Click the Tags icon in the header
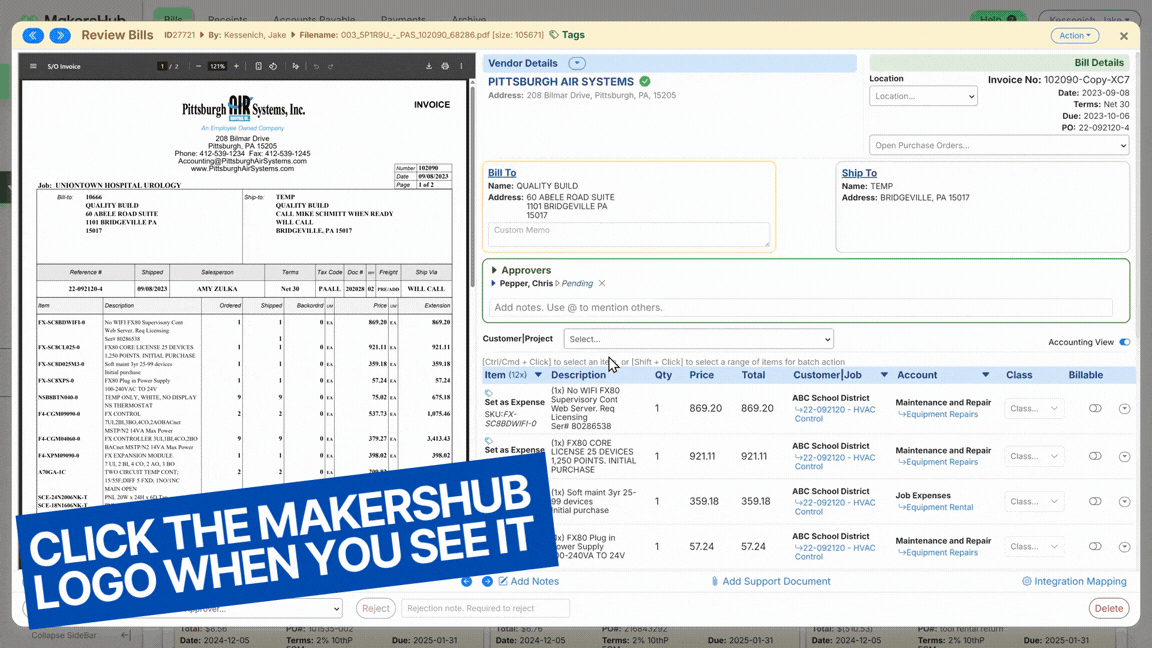This screenshot has width=1152, height=648. (x=554, y=35)
